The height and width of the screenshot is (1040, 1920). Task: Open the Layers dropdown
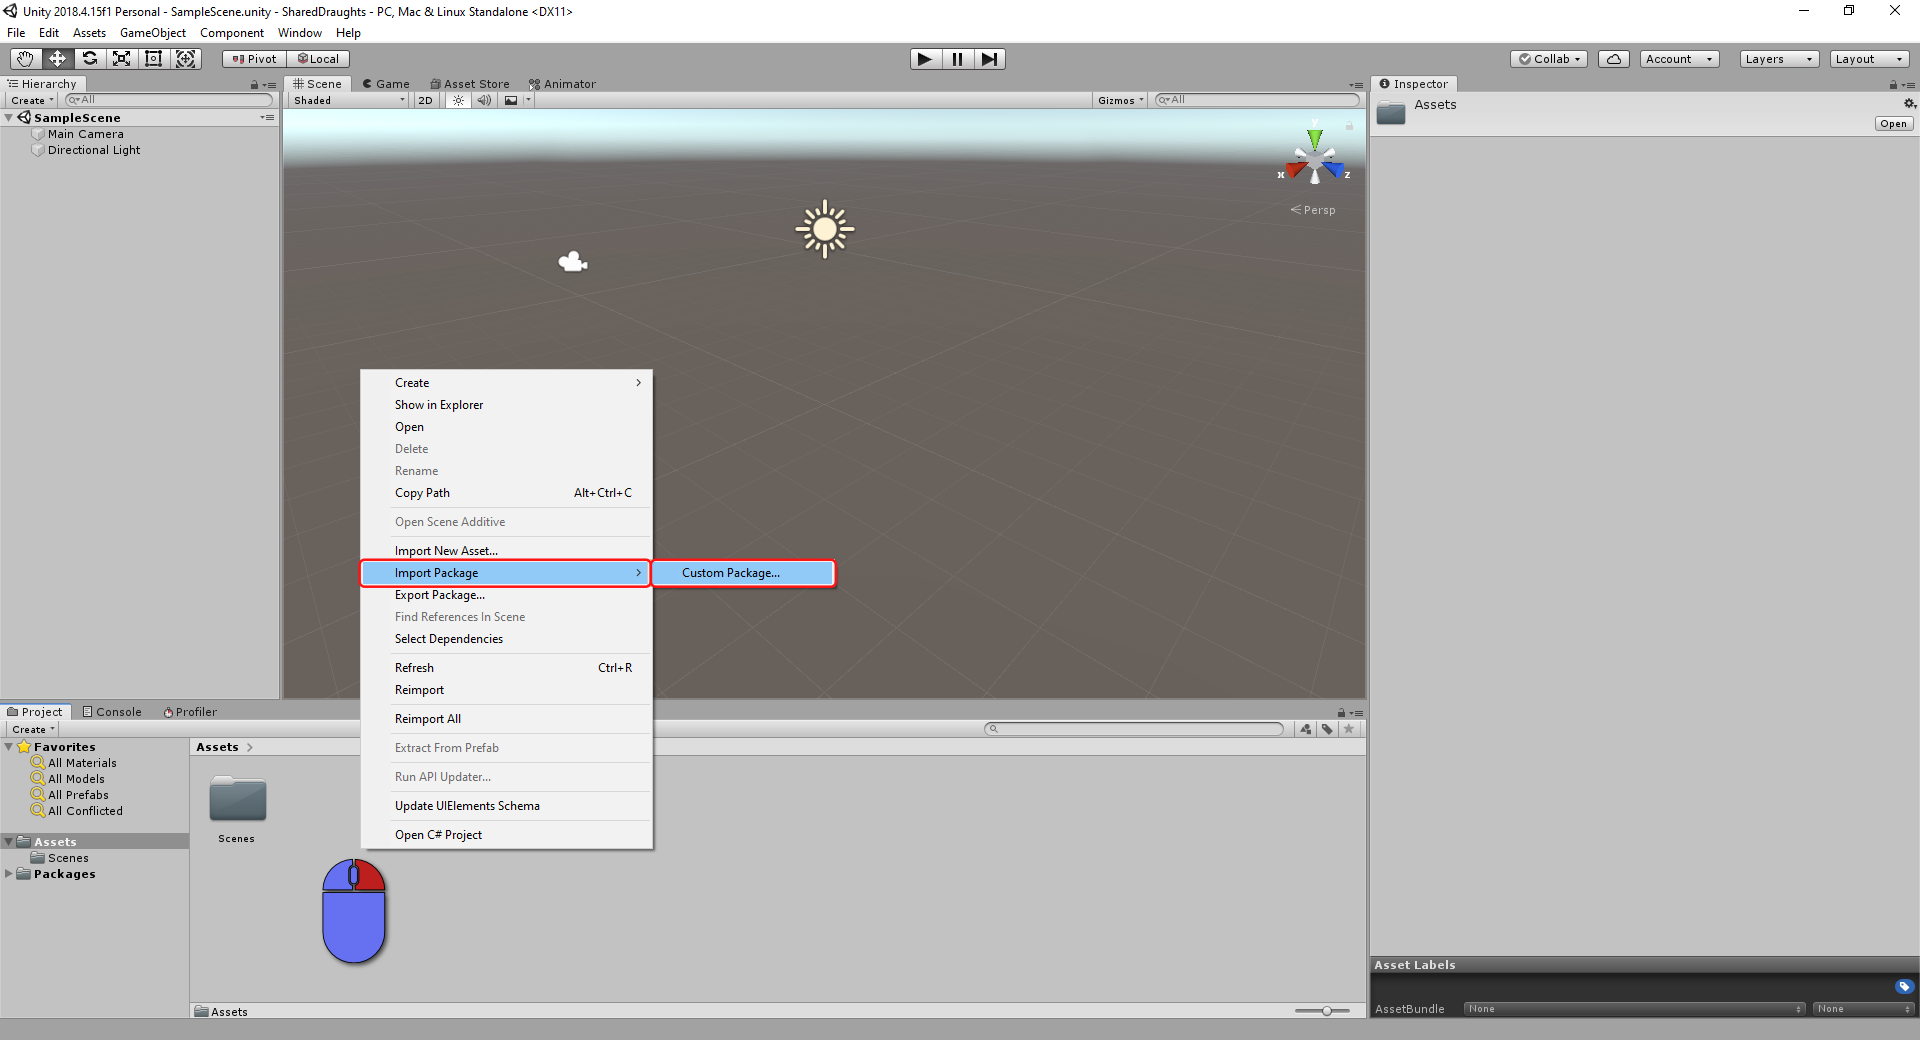click(x=1778, y=59)
